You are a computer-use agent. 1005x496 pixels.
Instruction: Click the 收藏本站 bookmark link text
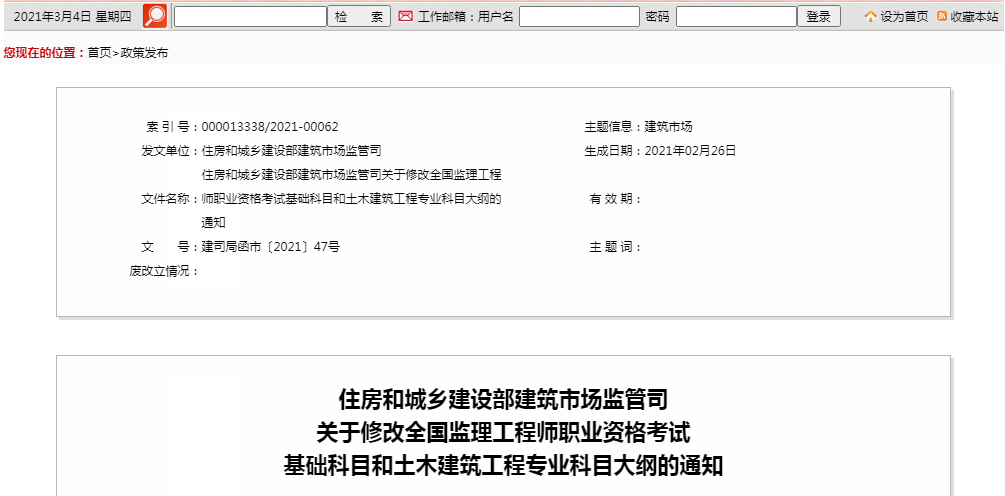[974, 17]
